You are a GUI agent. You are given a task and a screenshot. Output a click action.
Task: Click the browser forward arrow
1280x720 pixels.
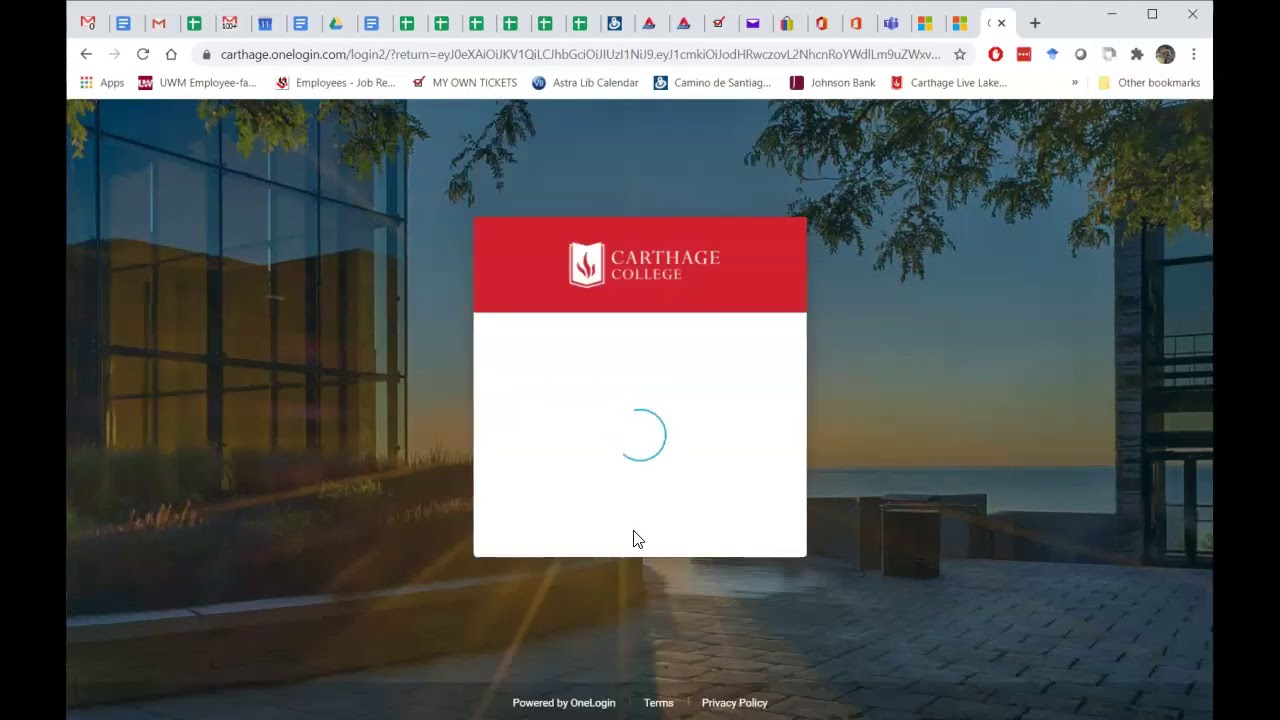click(x=114, y=54)
